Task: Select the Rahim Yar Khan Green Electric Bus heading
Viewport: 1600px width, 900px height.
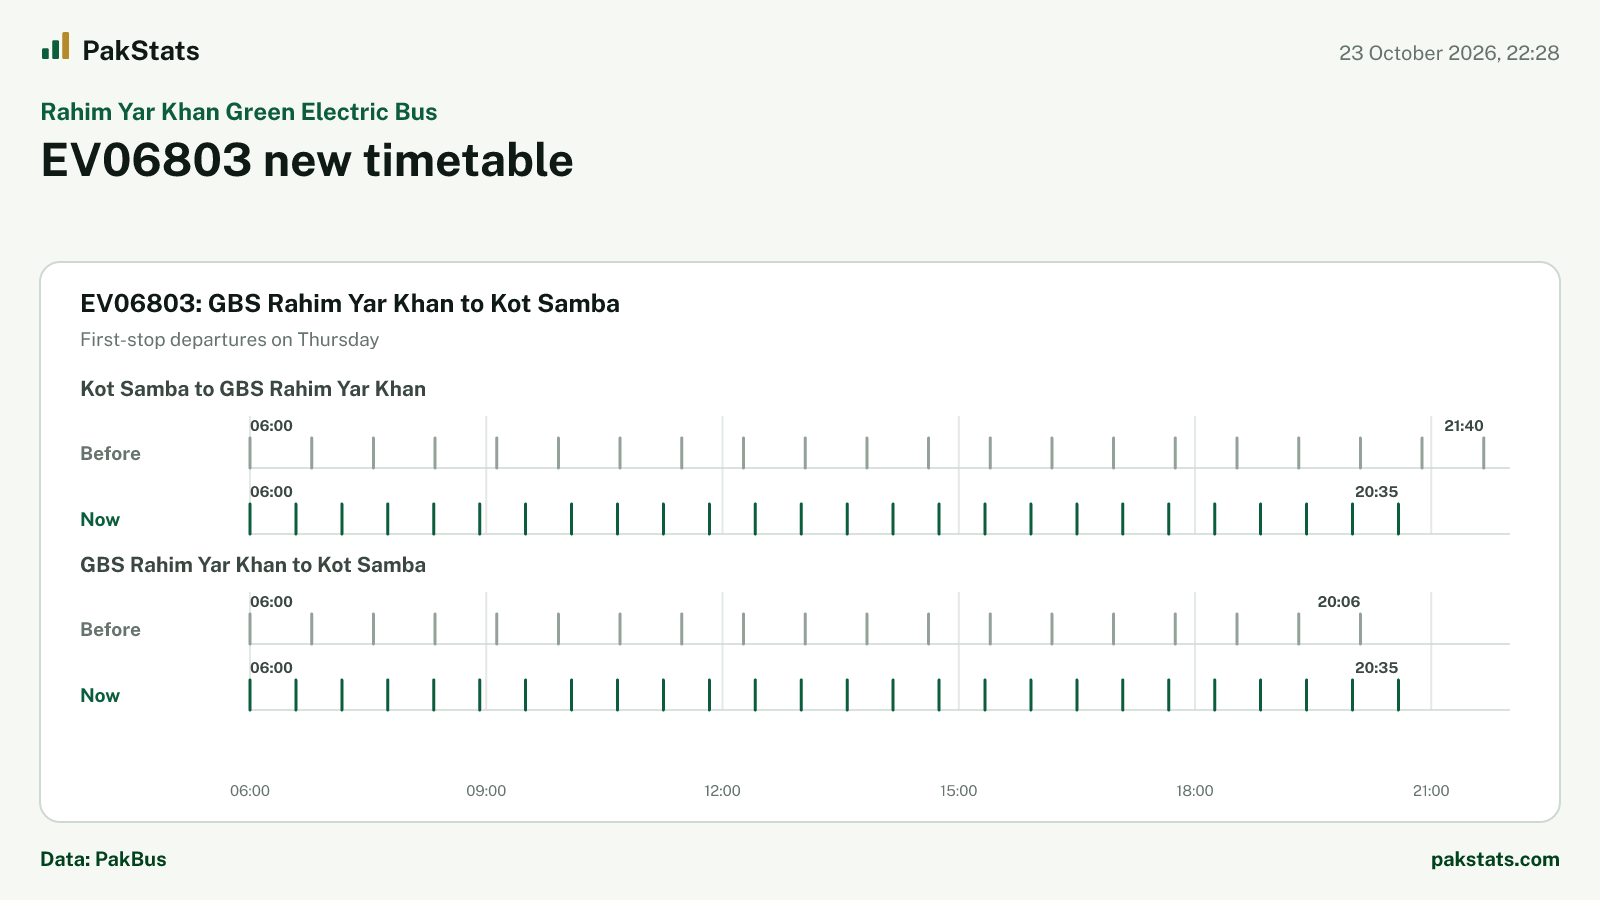Action: (x=239, y=112)
